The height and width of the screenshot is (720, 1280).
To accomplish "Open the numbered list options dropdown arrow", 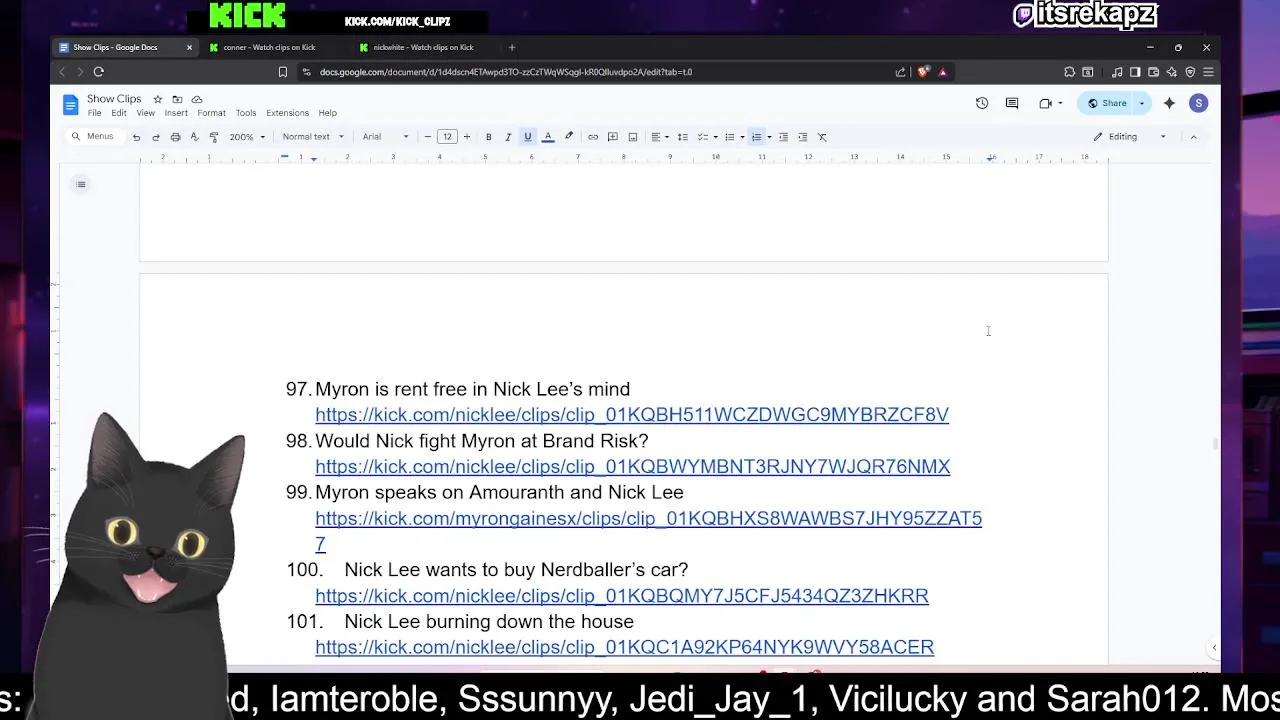I will tap(769, 137).
